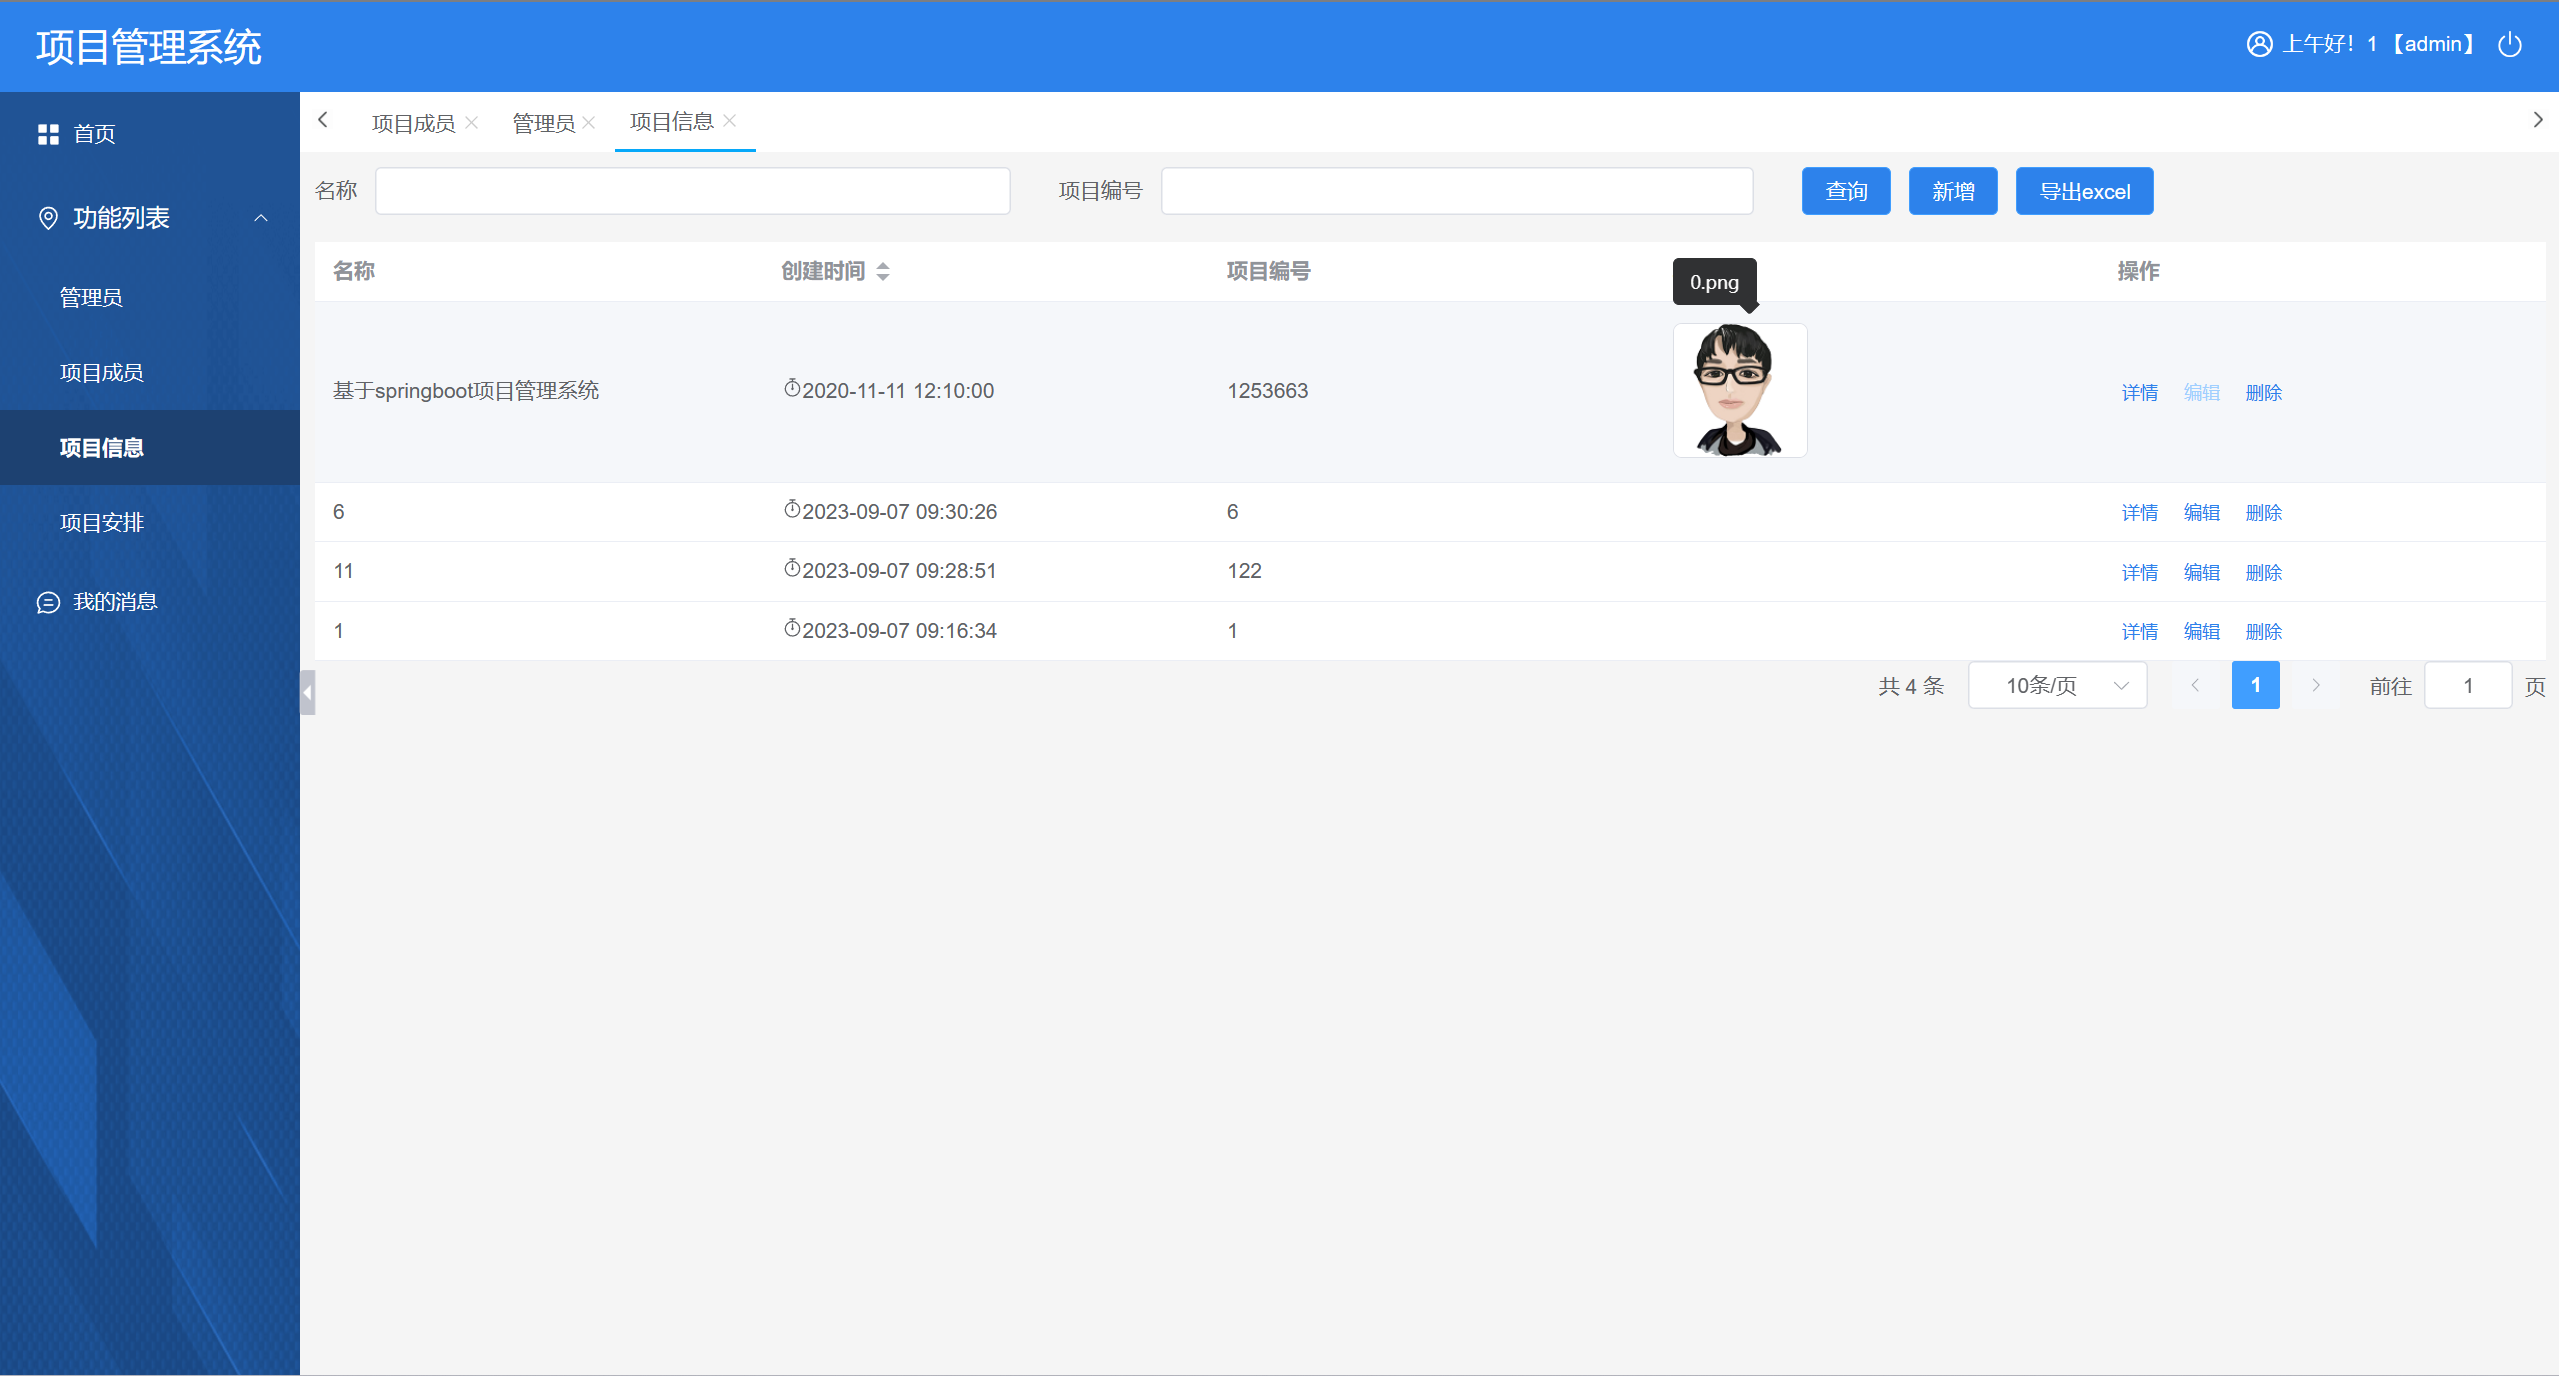Click the 导出excel button
The height and width of the screenshot is (1376, 2559).
pyautogui.click(x=2084, y=191)
